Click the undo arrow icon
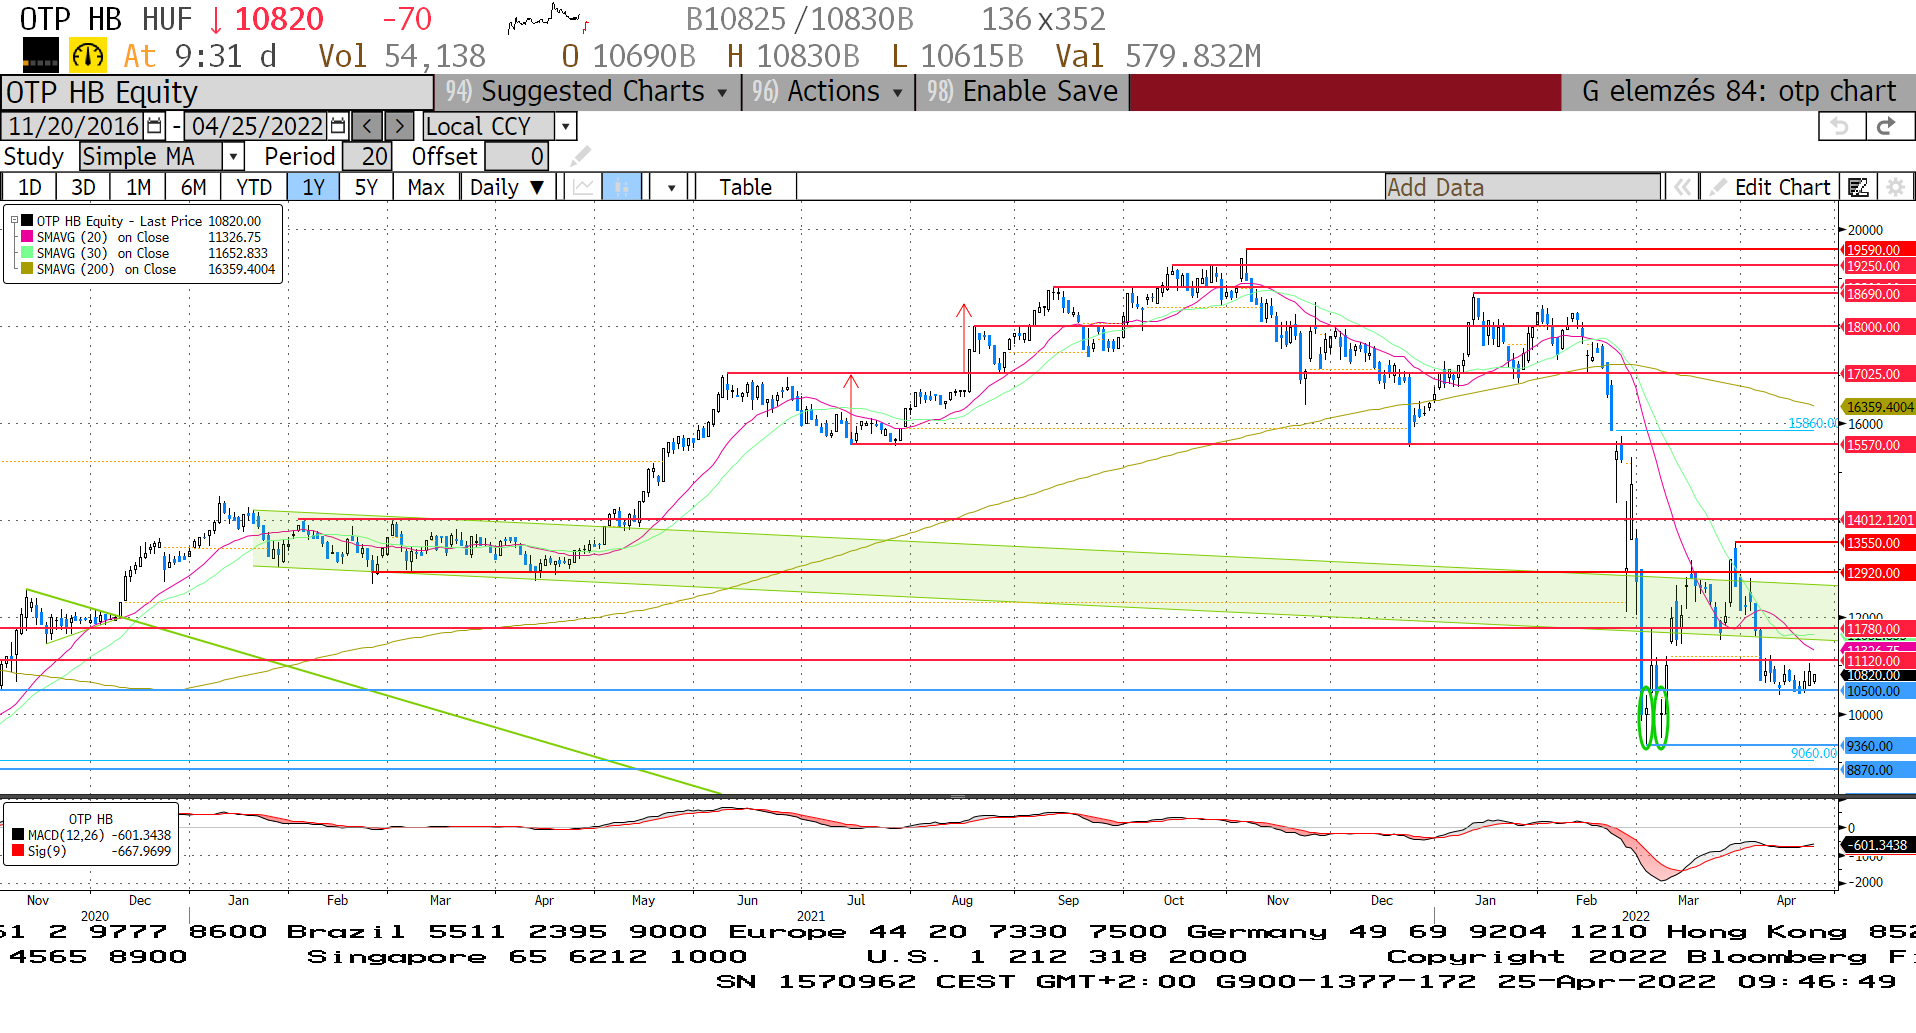The width and height of the screenshot is (1916, 1033). pyautogui.click(x=1840, y=126)
